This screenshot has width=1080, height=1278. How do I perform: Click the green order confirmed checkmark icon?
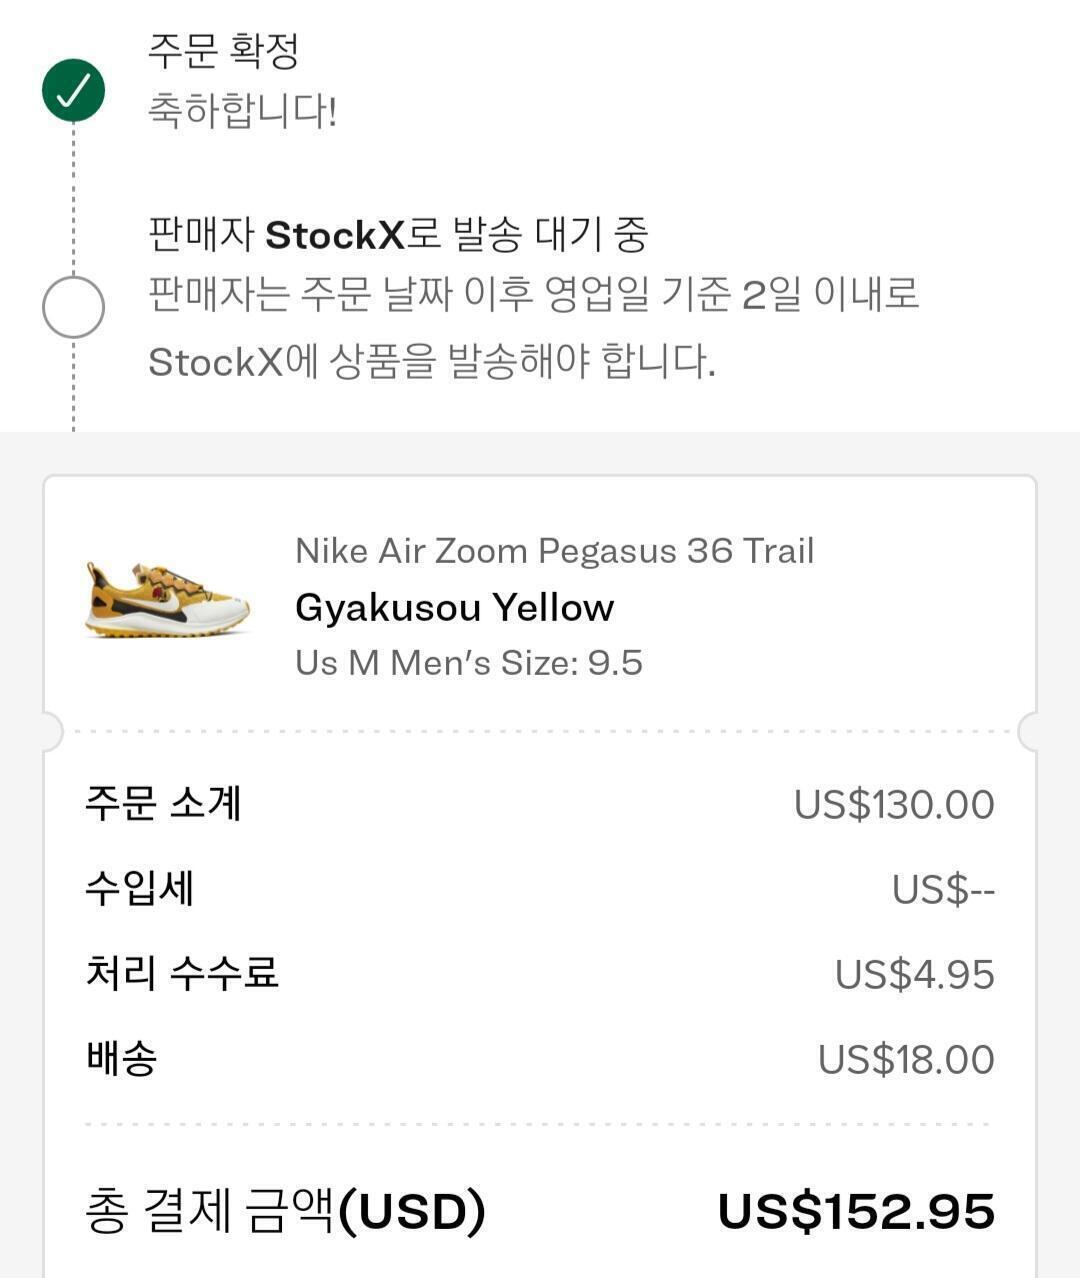73,91
